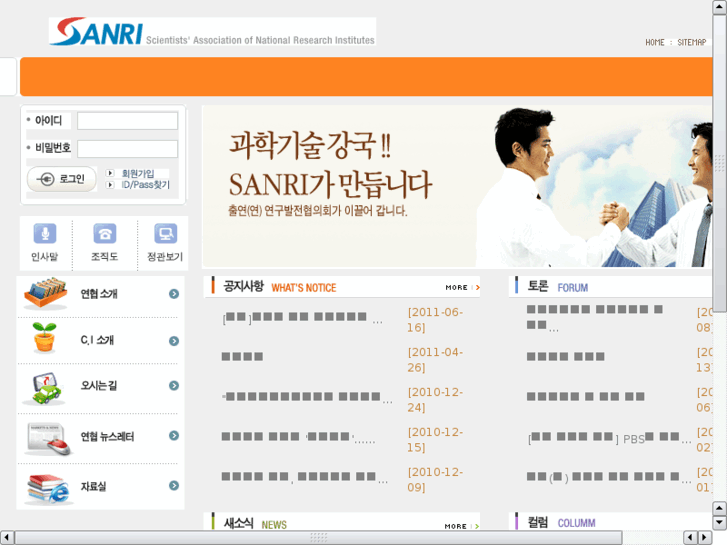Click the 토론 FORUM heading
727x545 pixels.
tap(558, 287)
